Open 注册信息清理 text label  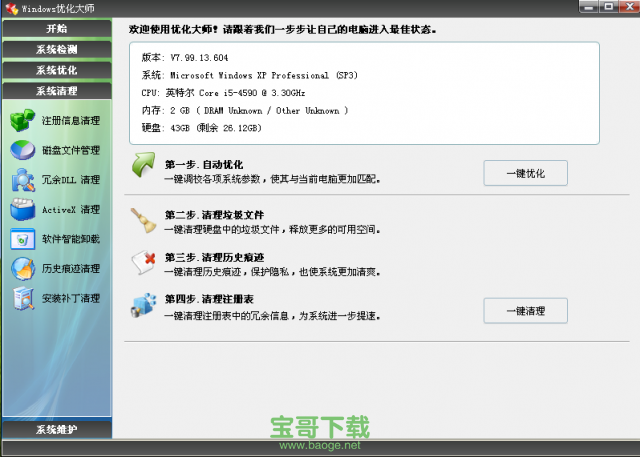click(x=71, y=120)
